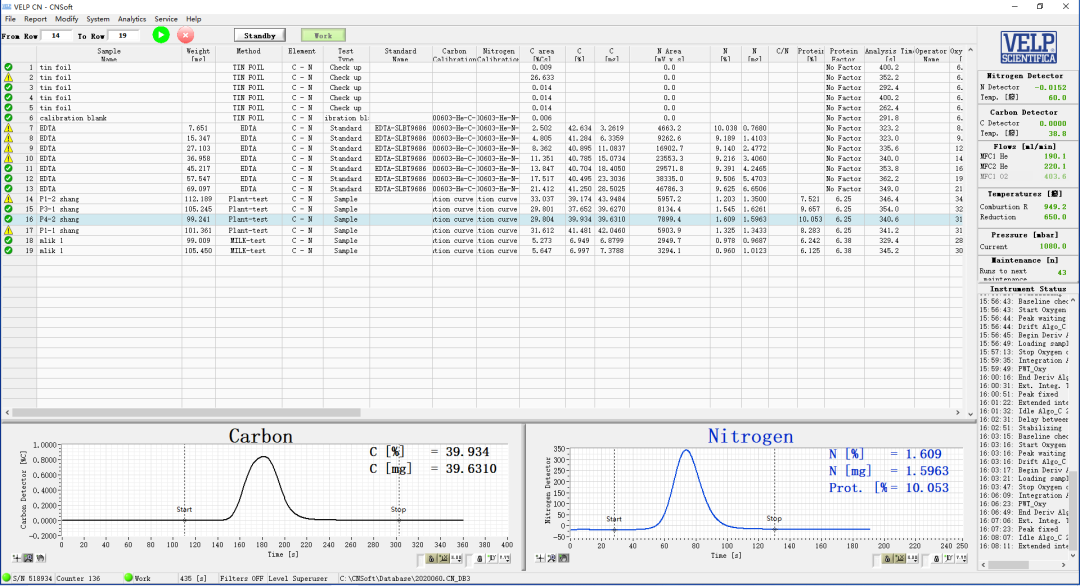The height and width of the screenshot is (586, 1080).
Task: Toggle the X-axis scale lock on Carbon graph
Action: coord(431,559)
